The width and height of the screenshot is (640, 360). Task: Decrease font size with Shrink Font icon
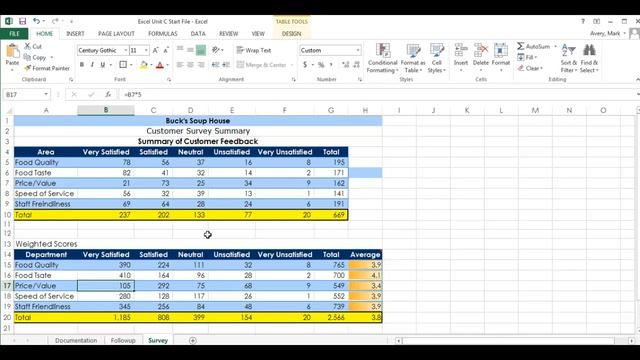pyautogui.click(x=166, y=50)
